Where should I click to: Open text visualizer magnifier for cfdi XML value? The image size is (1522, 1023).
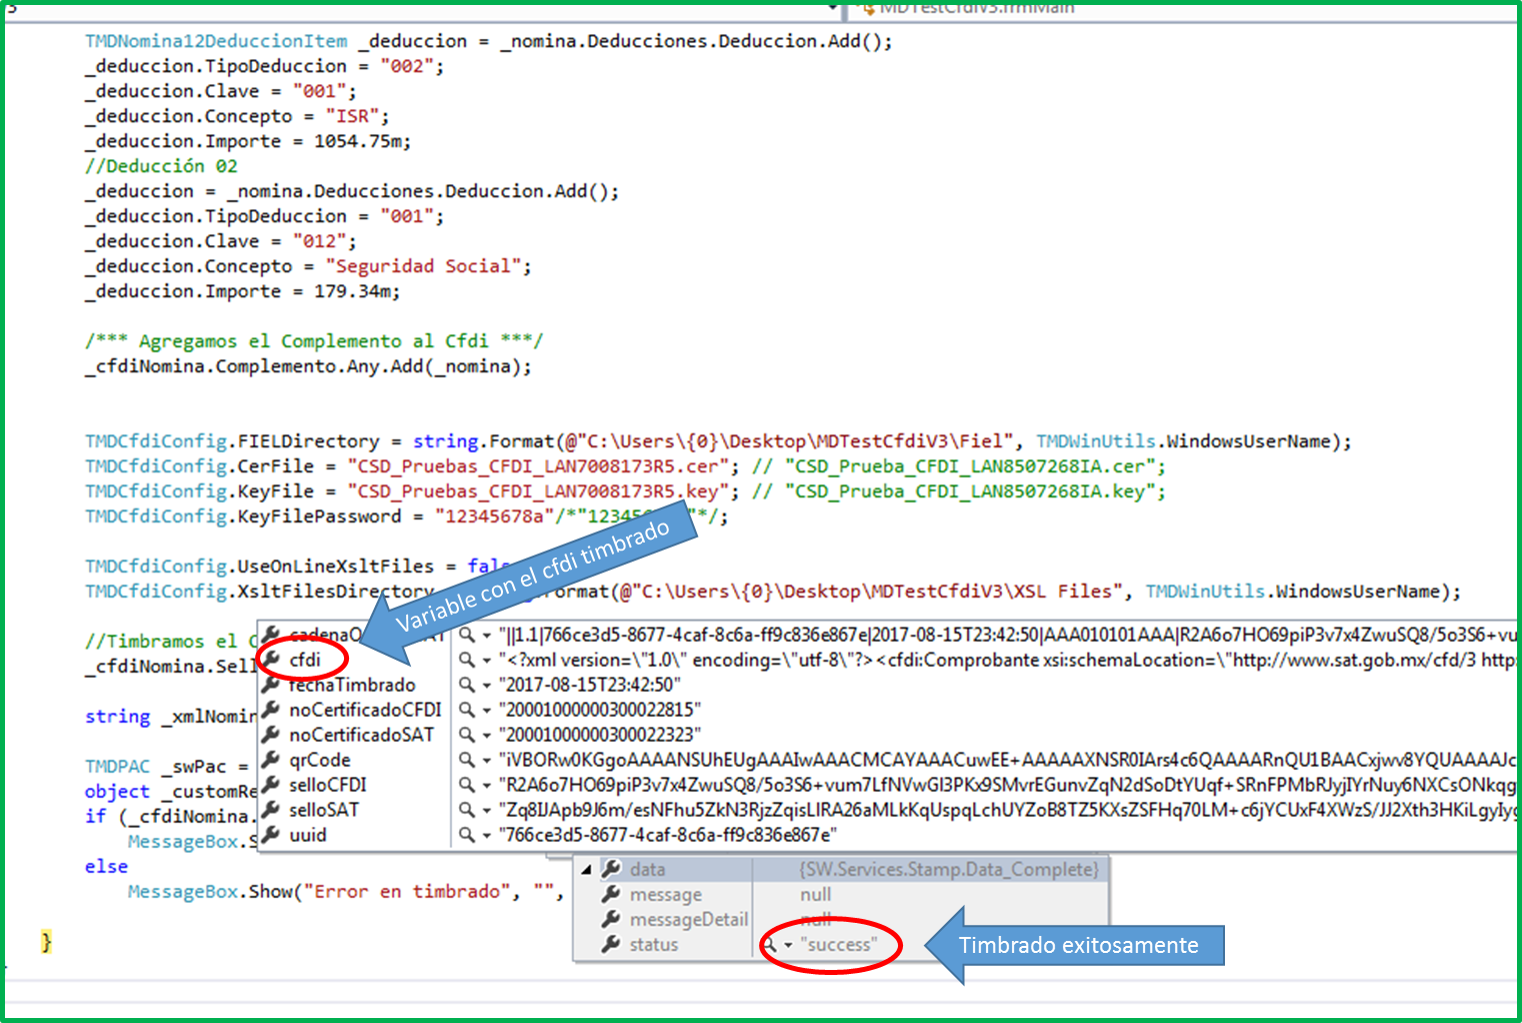coord(467,660)
